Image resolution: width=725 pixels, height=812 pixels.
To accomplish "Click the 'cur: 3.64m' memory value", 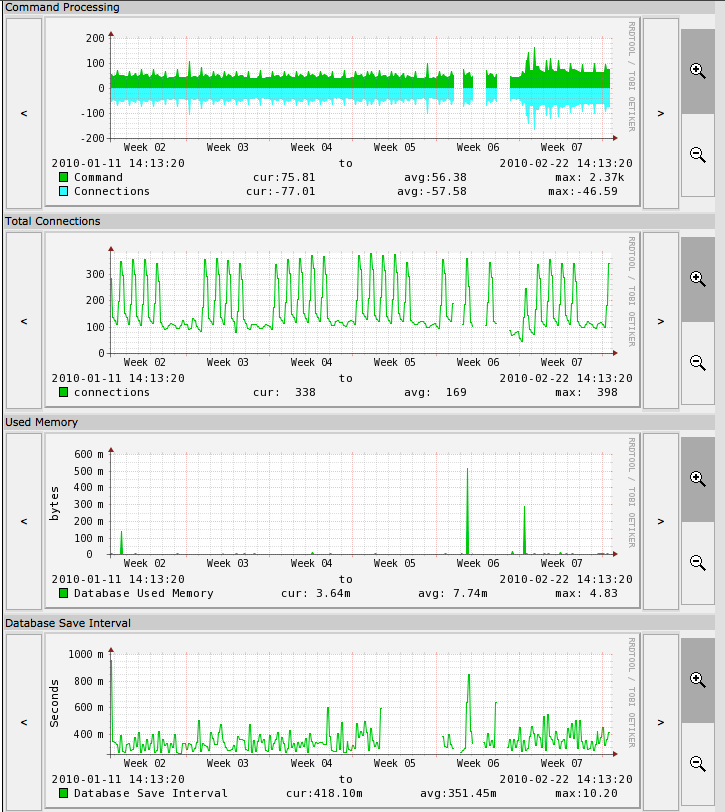I will [x=316, y=593].
